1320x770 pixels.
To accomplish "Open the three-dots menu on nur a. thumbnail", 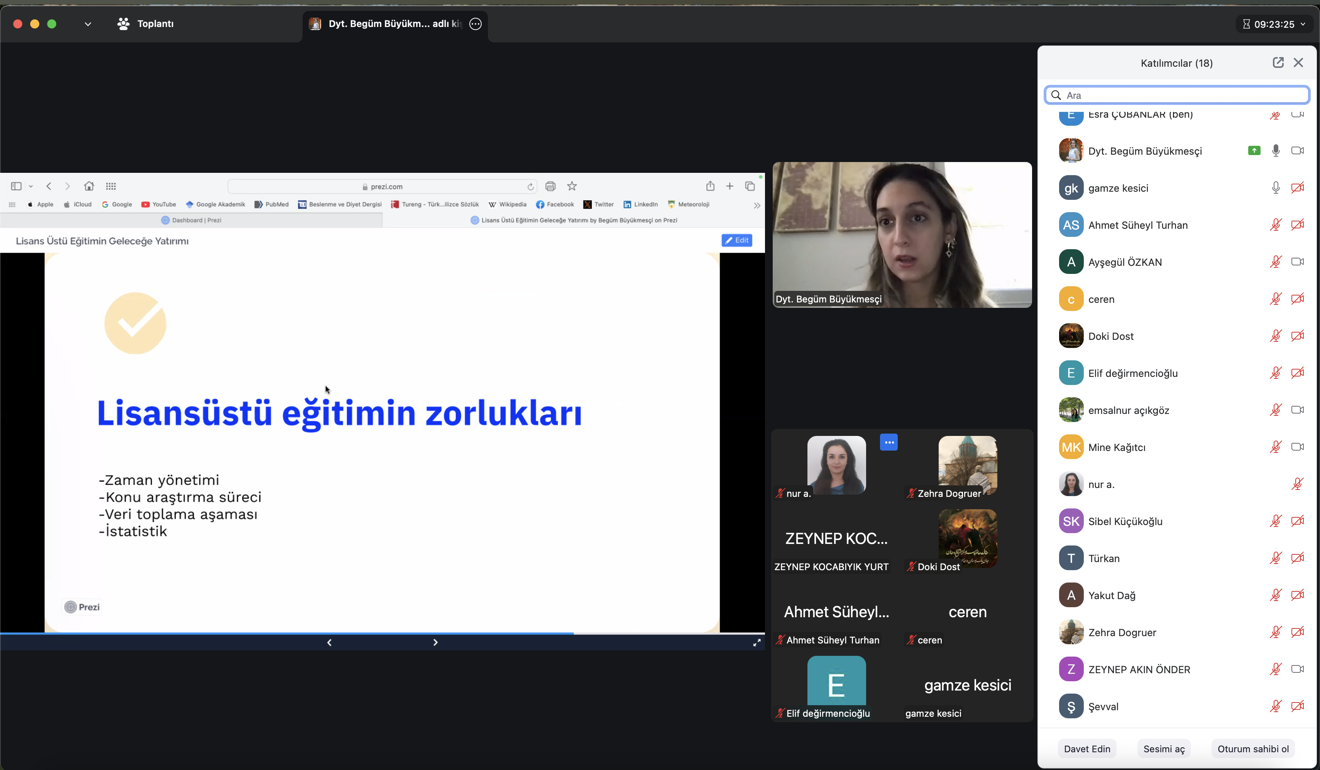I will coord(889,442).
